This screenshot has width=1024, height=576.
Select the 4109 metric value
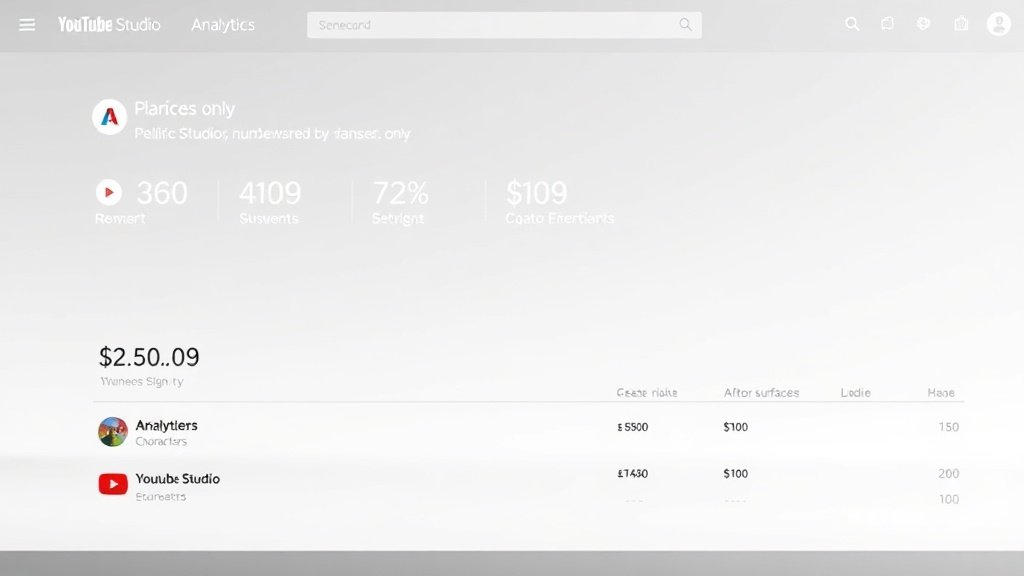point(270,193)
